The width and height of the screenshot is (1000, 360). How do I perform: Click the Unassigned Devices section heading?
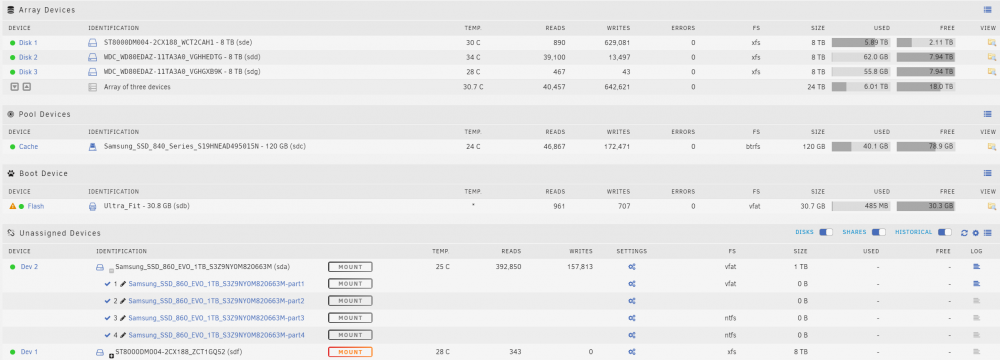60,233
